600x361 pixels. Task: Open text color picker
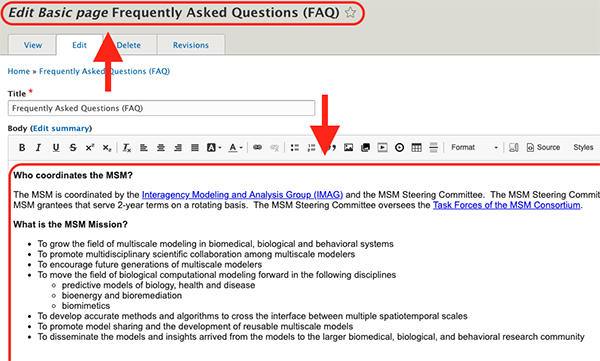click(x=235, y=147)
